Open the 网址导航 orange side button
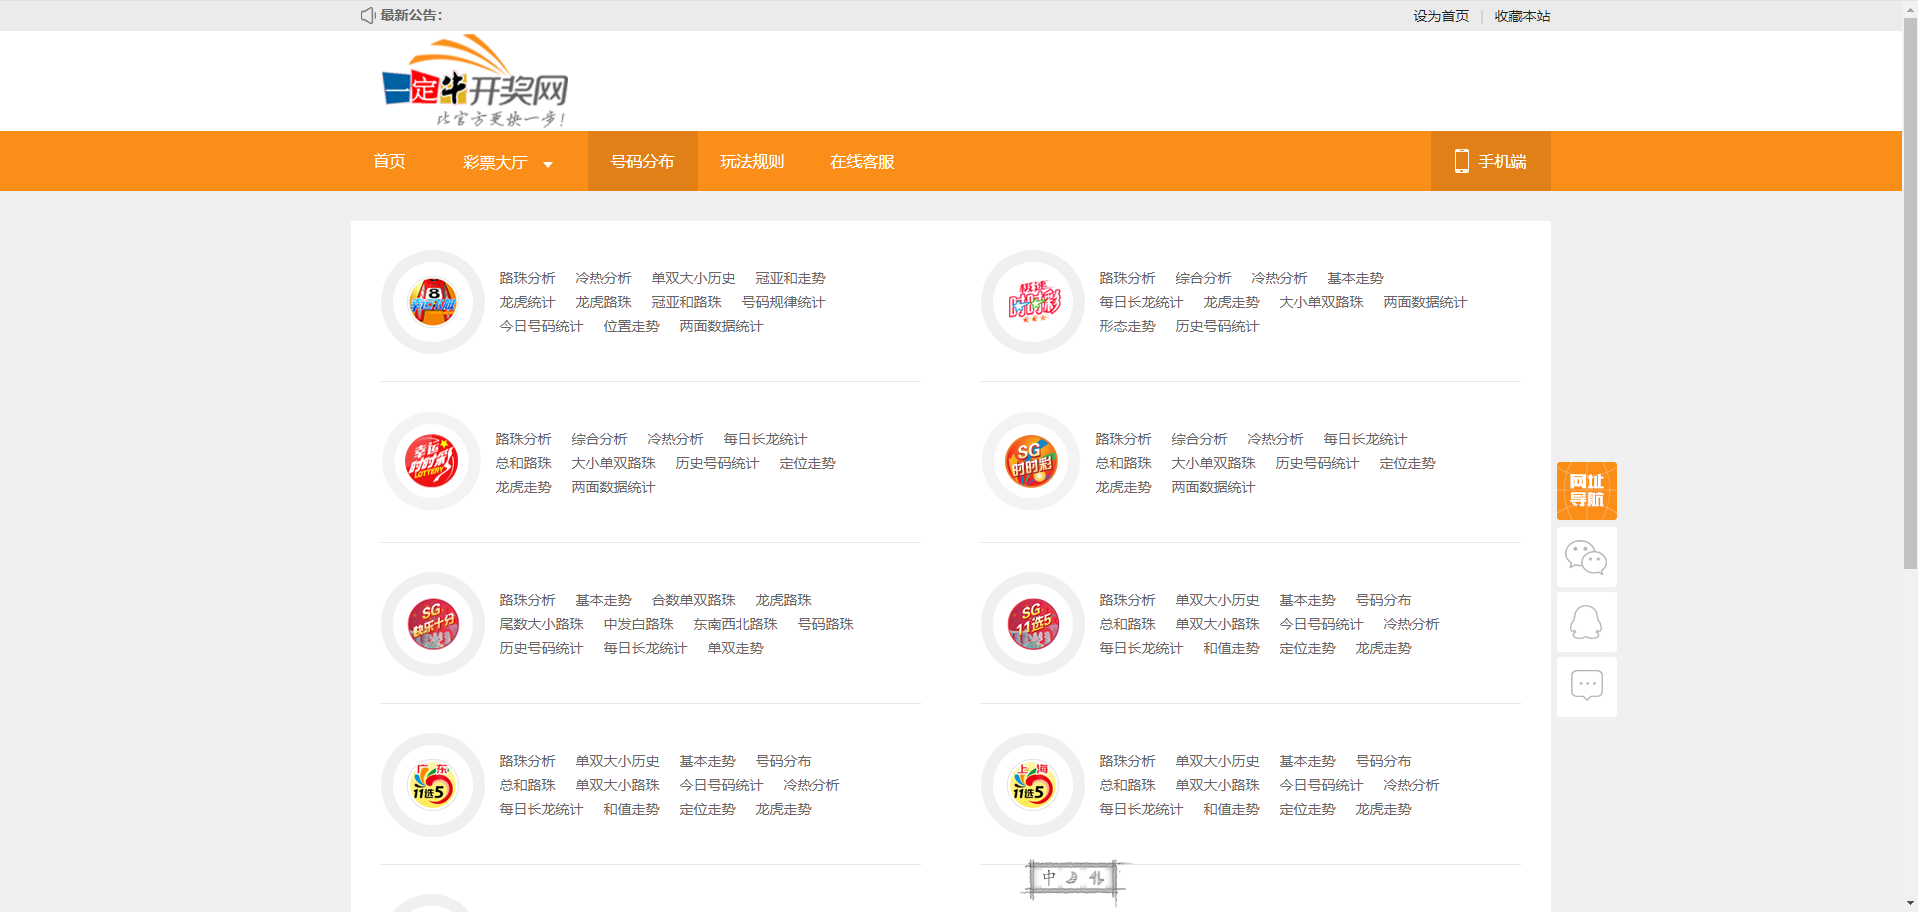The width and height of the screenshot is (1918, 912). (1586, 491)
